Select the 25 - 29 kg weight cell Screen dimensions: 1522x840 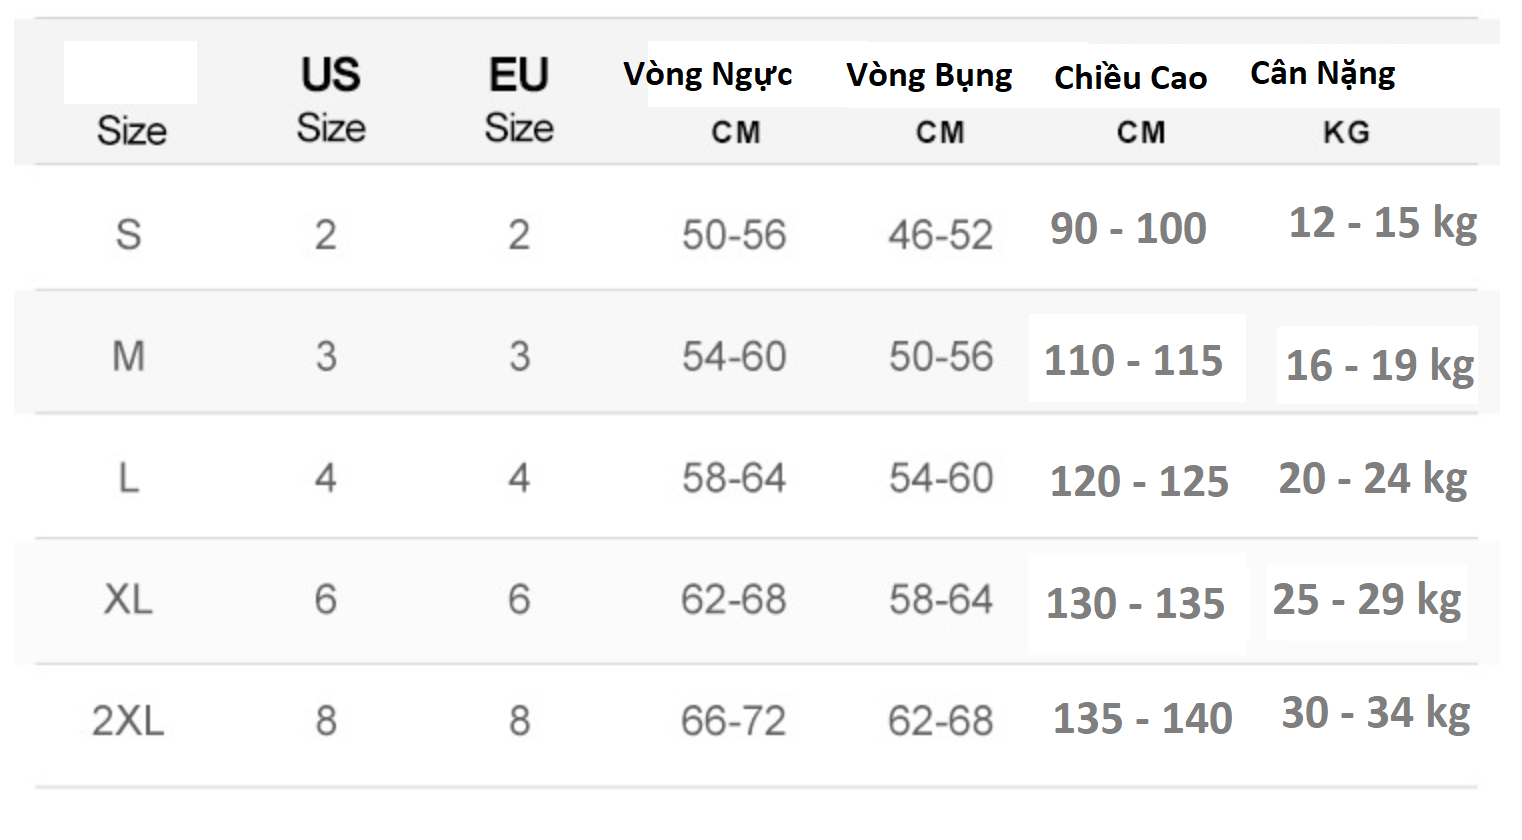pos(1366,600)
